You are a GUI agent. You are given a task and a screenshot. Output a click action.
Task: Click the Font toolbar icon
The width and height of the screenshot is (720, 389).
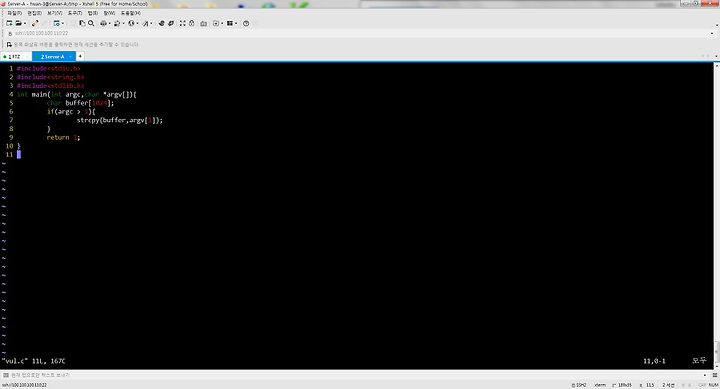click(145, 23)
